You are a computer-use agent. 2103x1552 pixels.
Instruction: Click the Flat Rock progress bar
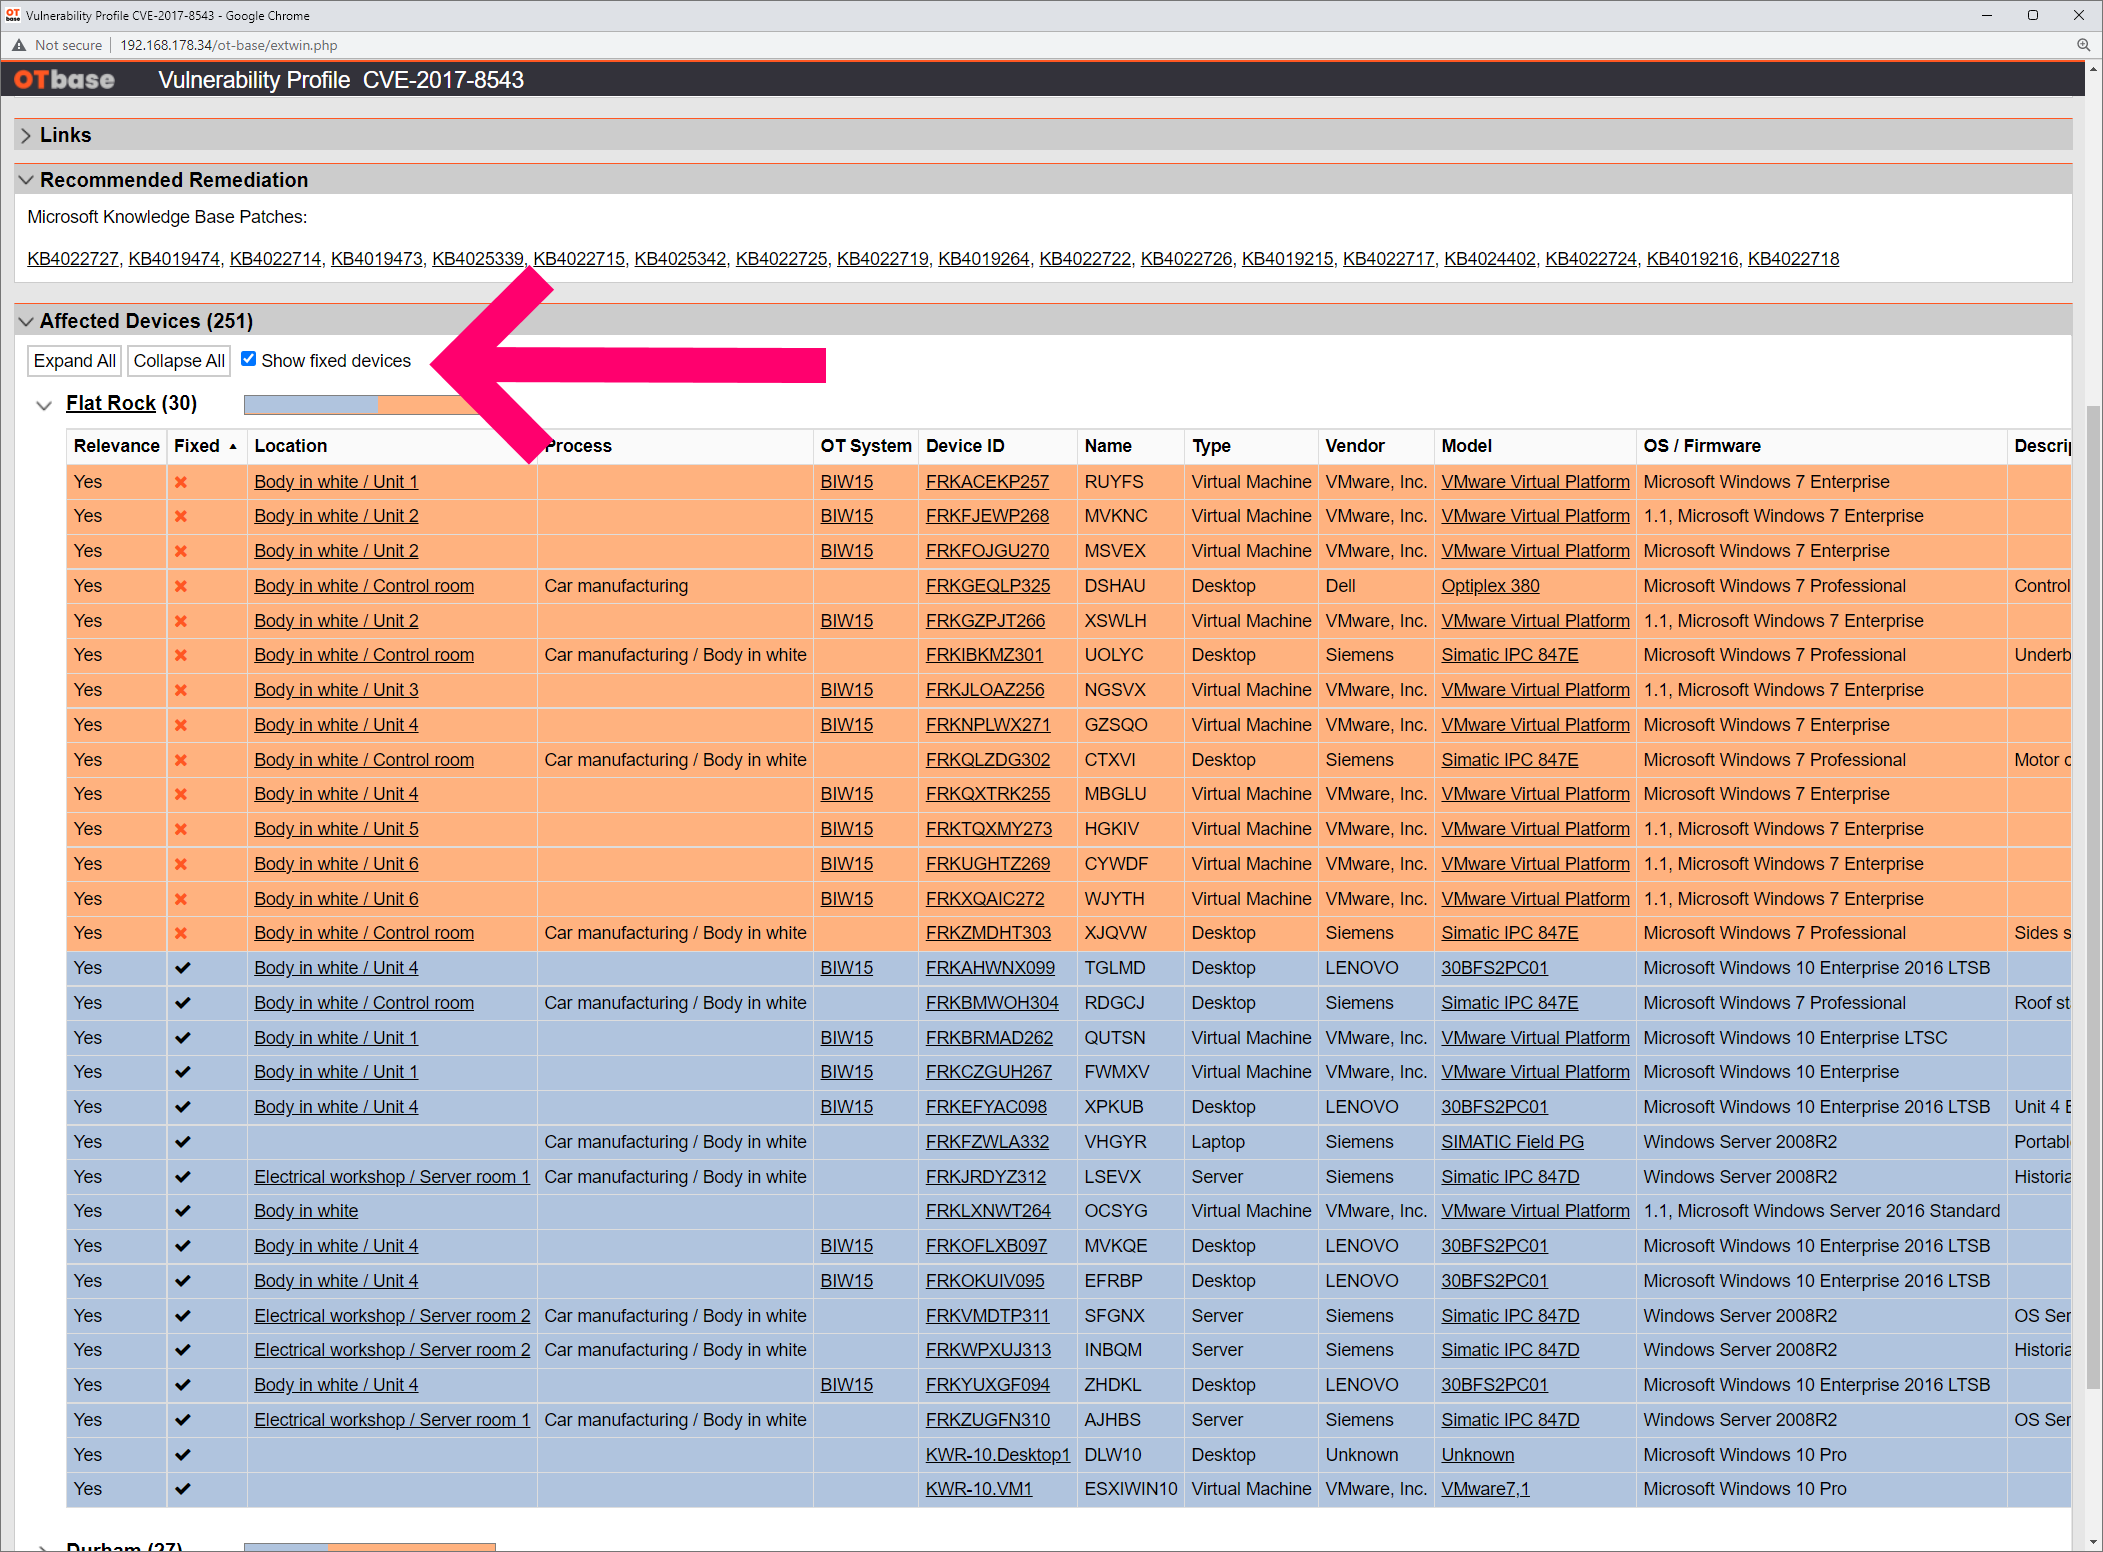pos(370,404)
